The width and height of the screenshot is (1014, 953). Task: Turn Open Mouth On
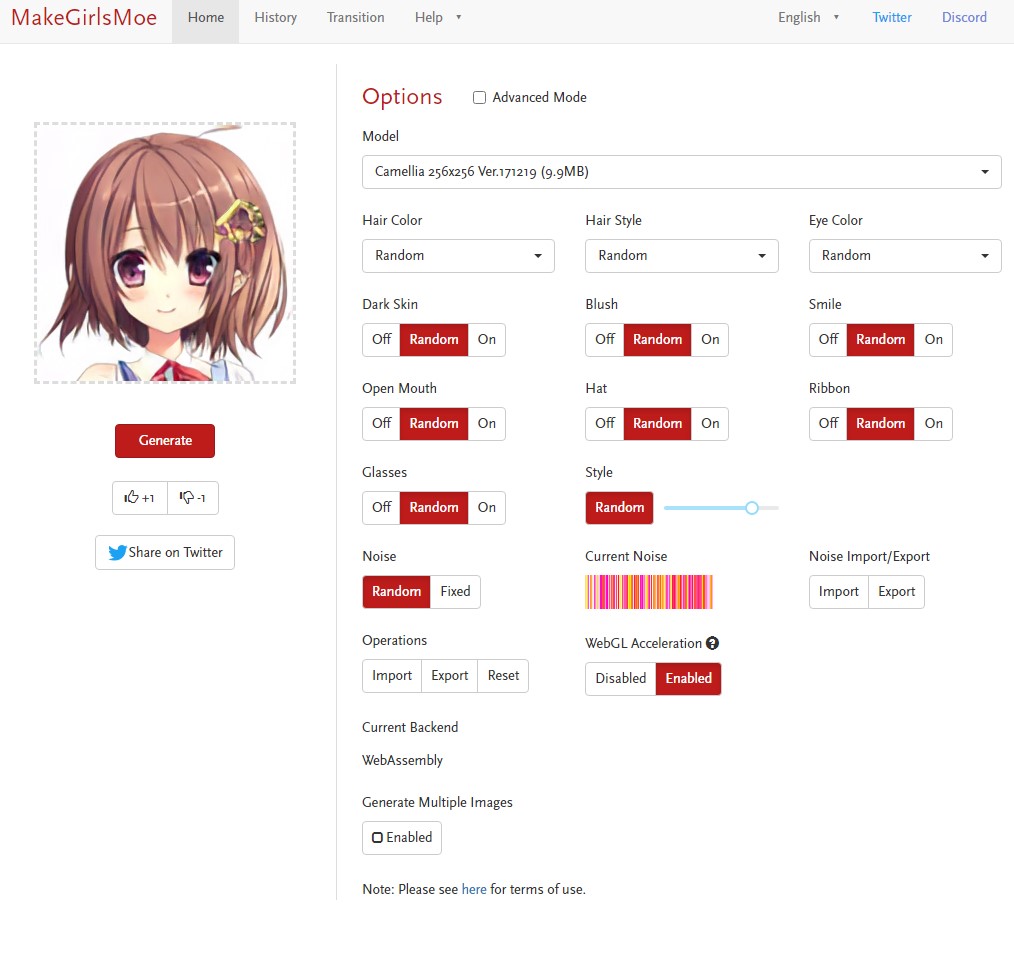[487, 424]
